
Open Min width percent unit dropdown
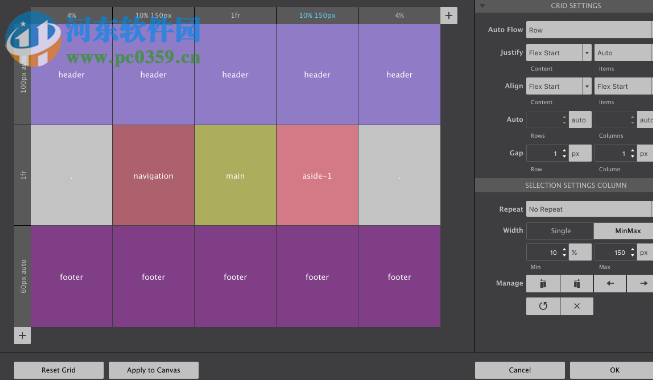click(580, 252)
